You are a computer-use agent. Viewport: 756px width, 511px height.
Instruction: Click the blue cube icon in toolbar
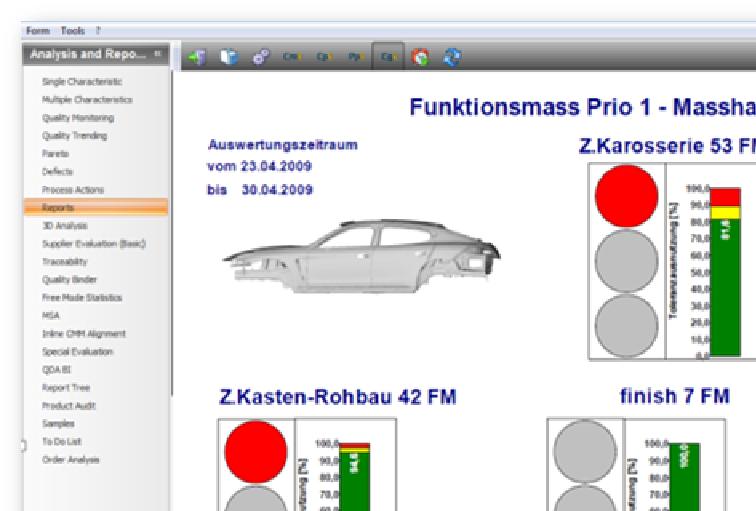[229, 57]
